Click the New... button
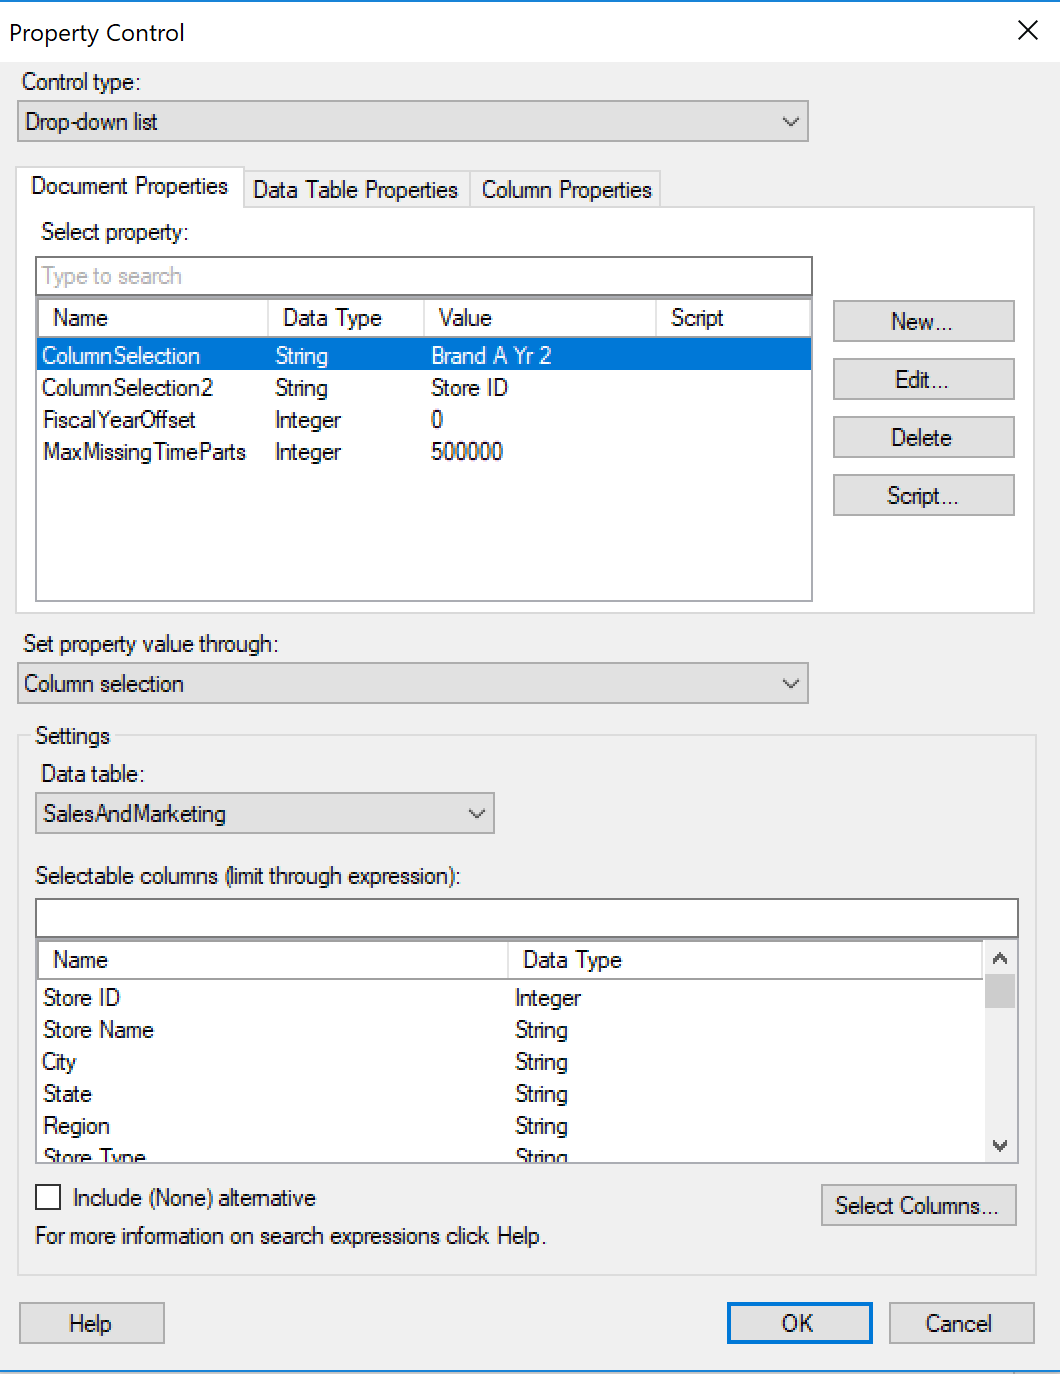Viewport: 1060px width, 1374px height. pos(922,321)
